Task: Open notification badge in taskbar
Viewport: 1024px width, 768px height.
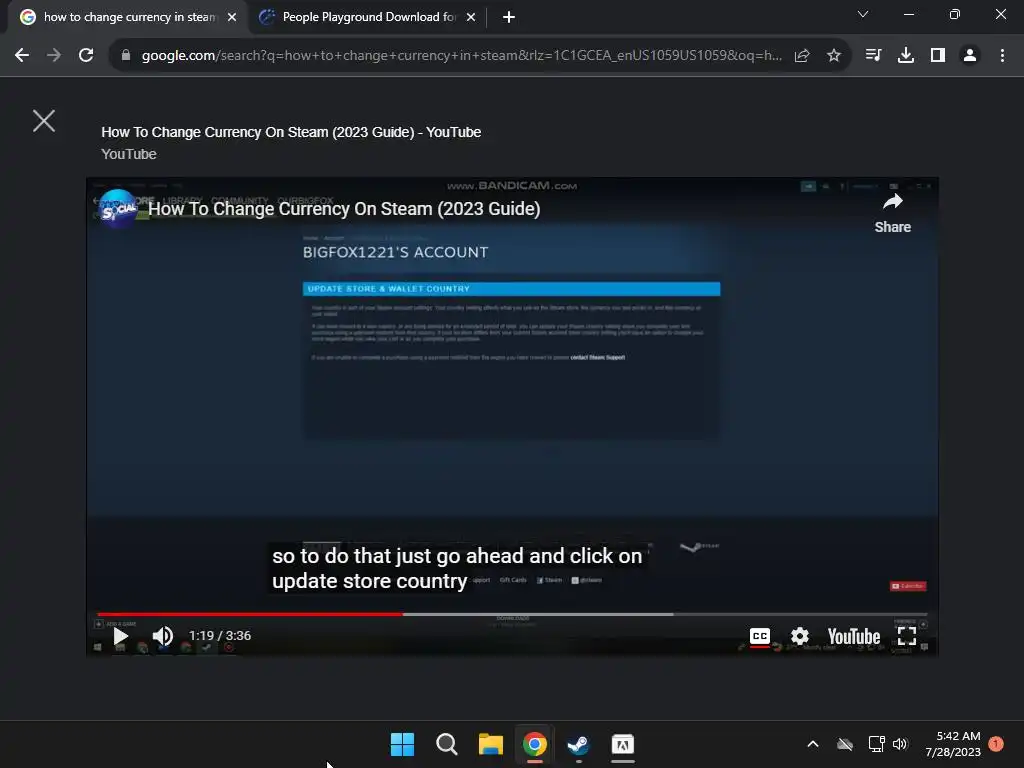Action: click(x=996, y=744)
